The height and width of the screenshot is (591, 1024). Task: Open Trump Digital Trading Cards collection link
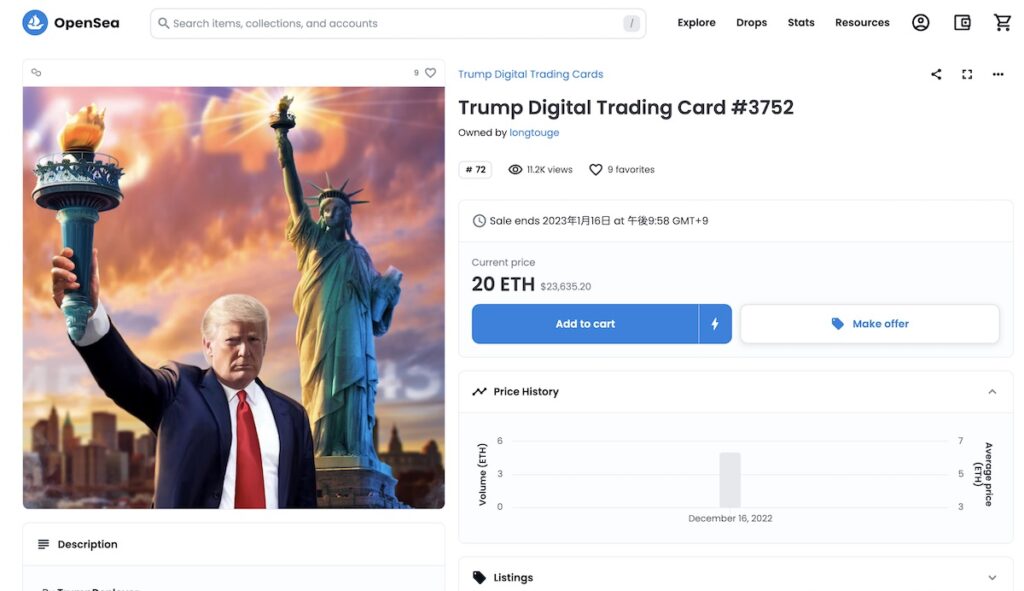(x=530, y=74)
